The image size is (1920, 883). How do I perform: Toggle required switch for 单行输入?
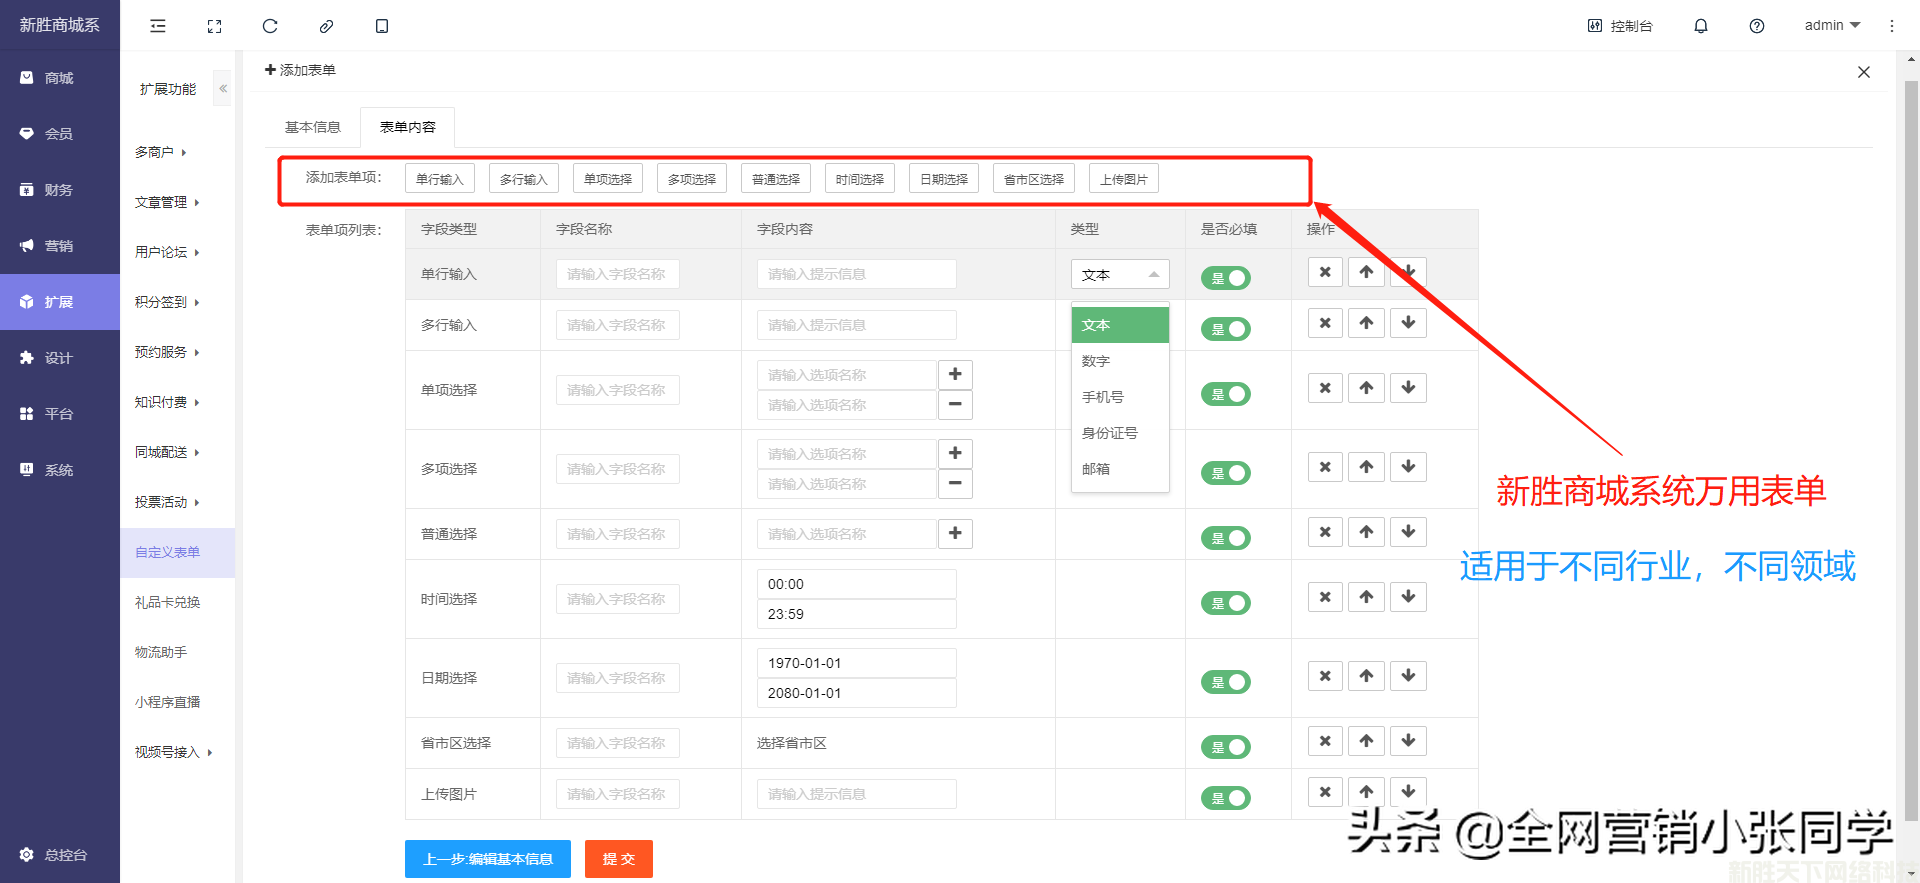tap(1226, 278)
